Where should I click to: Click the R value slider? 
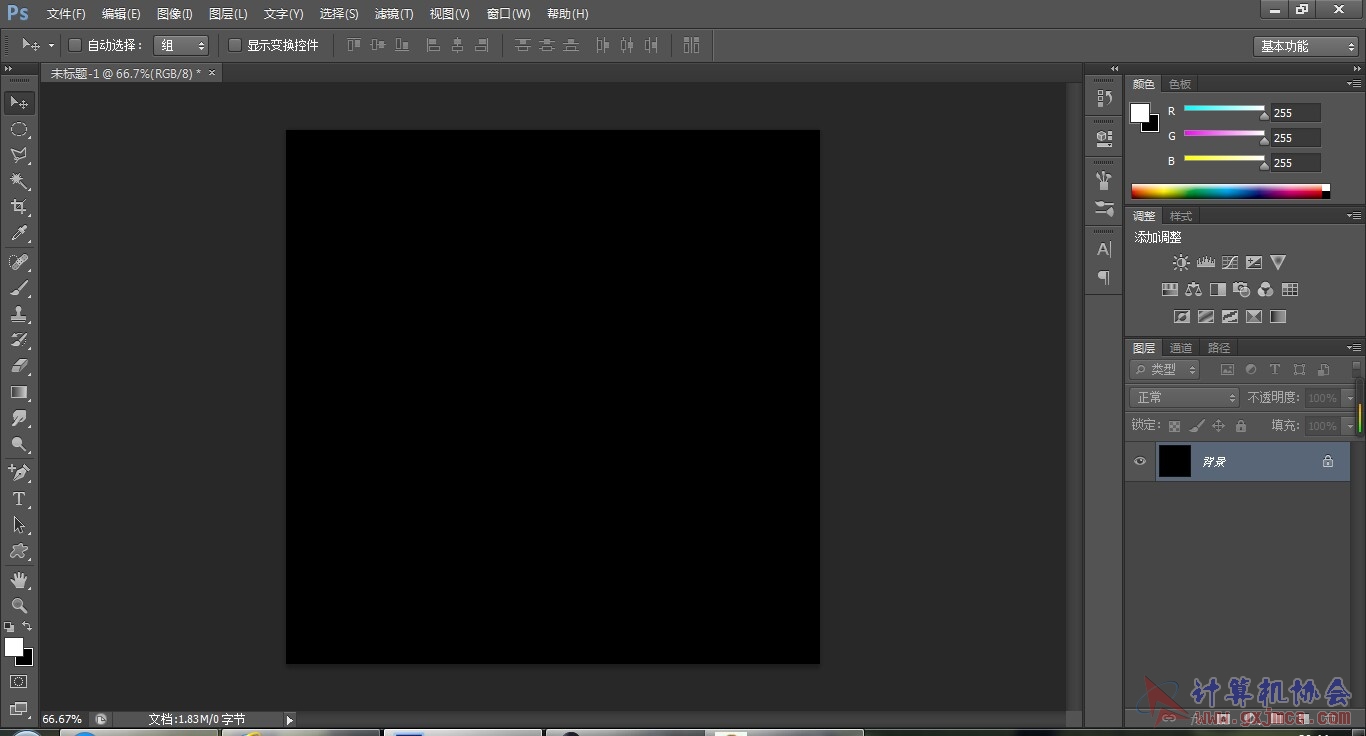(1224, 108)
